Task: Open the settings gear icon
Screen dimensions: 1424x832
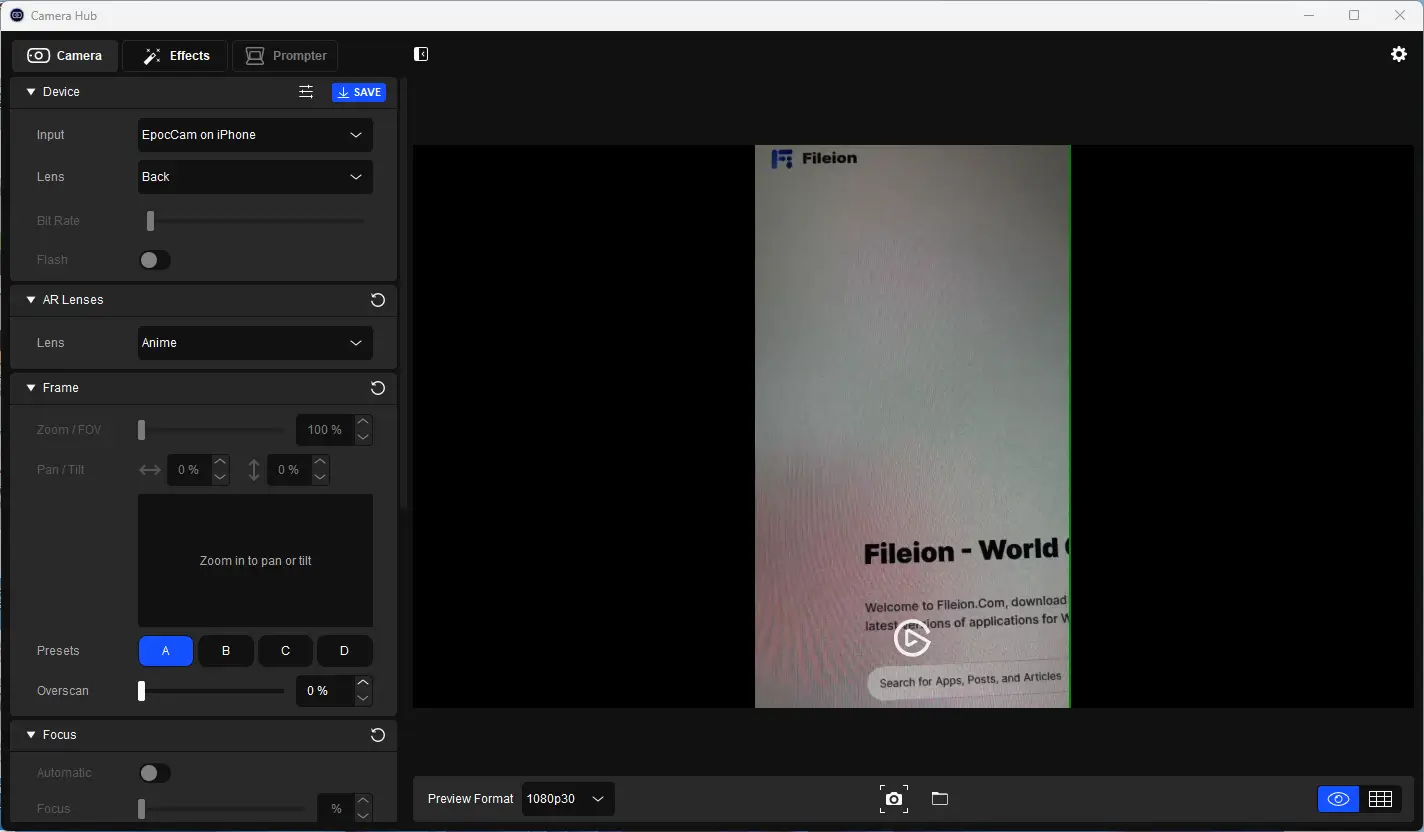Action: tap(1398, 54)
